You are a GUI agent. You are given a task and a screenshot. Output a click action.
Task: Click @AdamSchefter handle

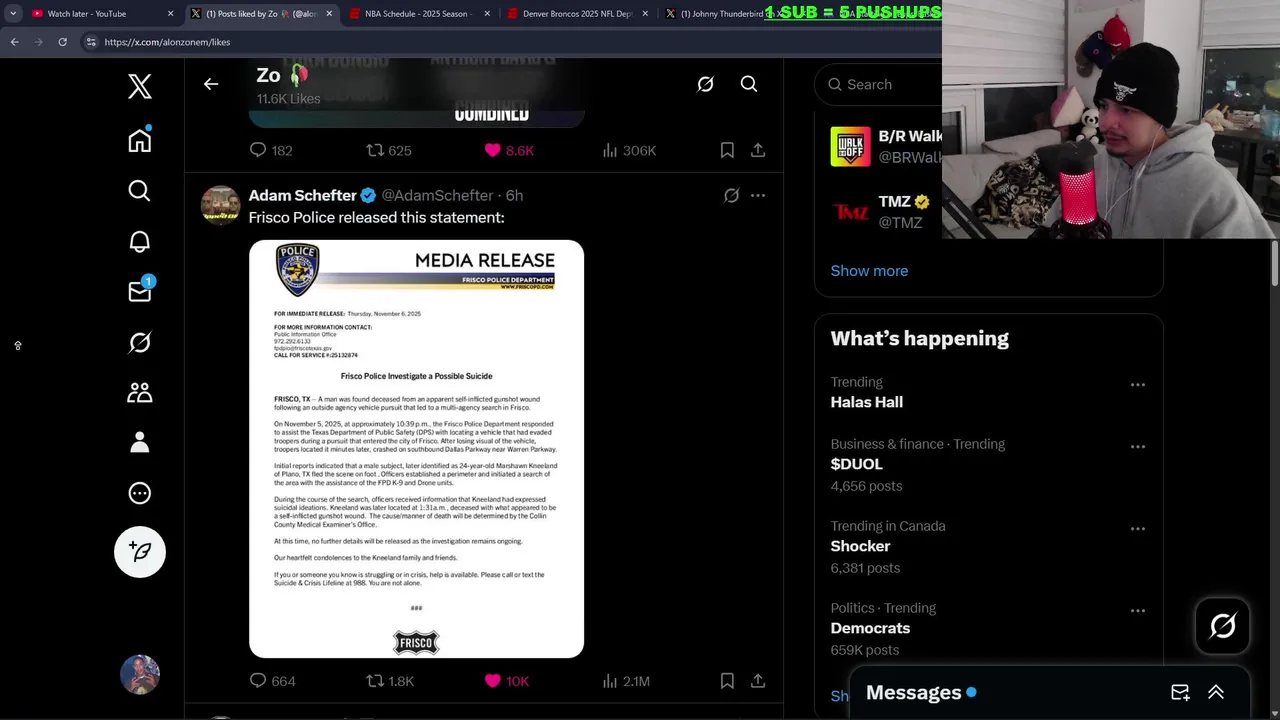tap(437, 195)
